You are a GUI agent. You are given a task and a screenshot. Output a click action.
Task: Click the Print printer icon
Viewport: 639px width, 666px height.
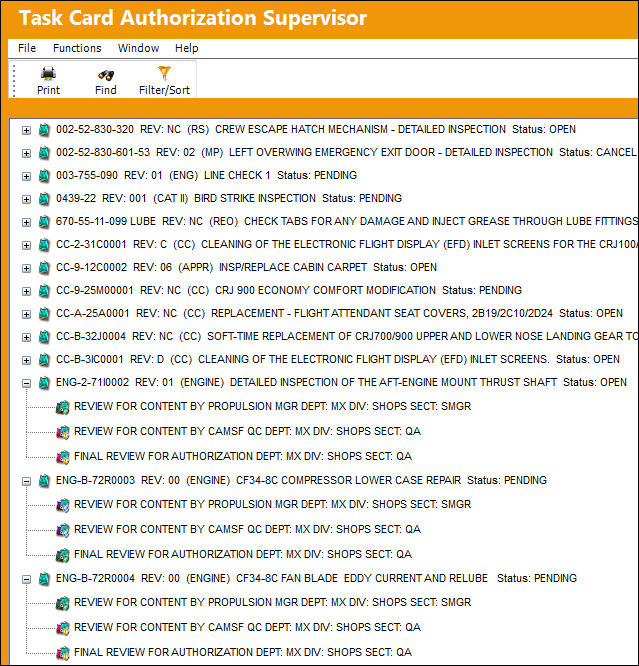pyautogui.click(x=48, y=73)
